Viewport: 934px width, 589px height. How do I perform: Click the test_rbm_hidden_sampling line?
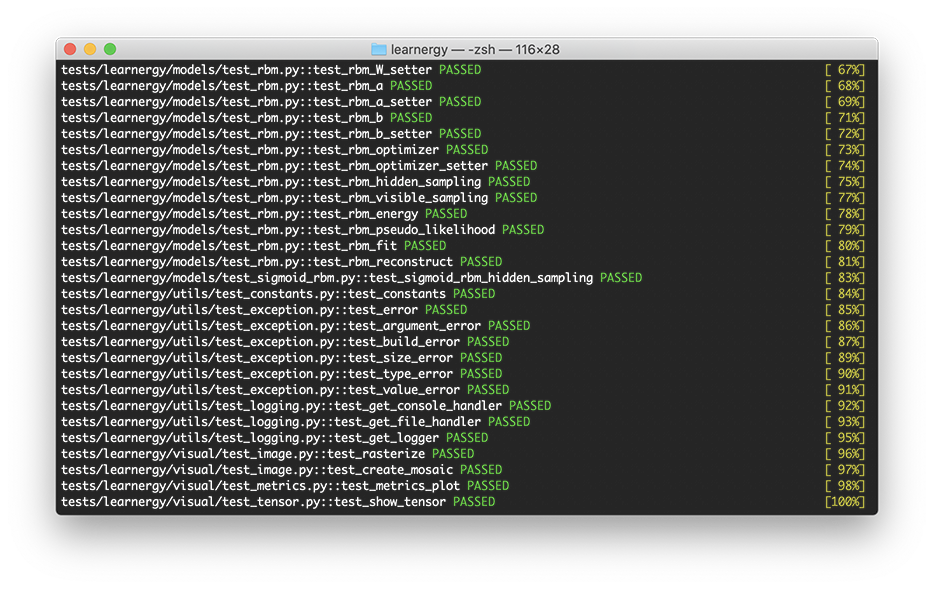(295, 182)
